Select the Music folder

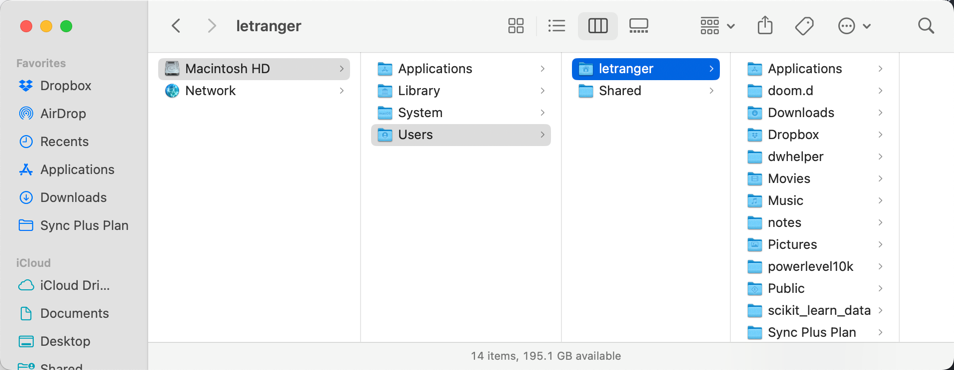tap(815, 200)
